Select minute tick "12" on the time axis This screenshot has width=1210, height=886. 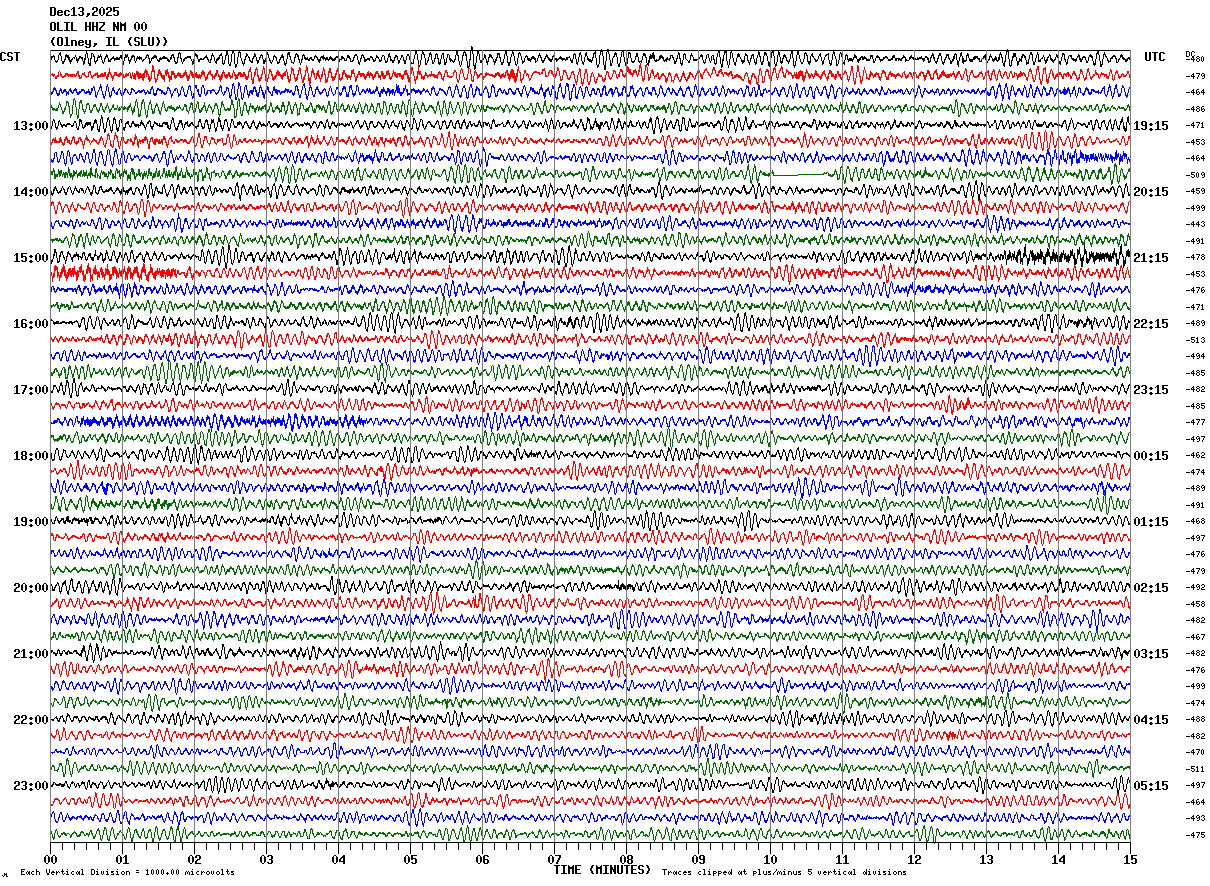pyautogui.click(x=914, y=859)
